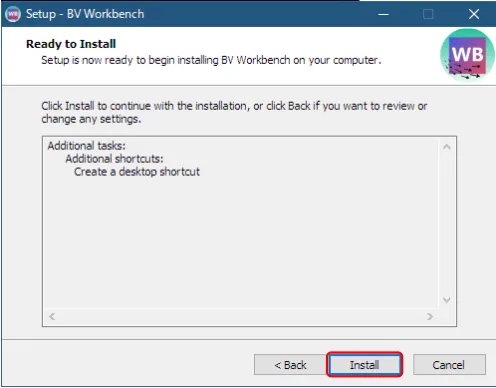Close the Setup - BV Workbench window

(474, 14)
